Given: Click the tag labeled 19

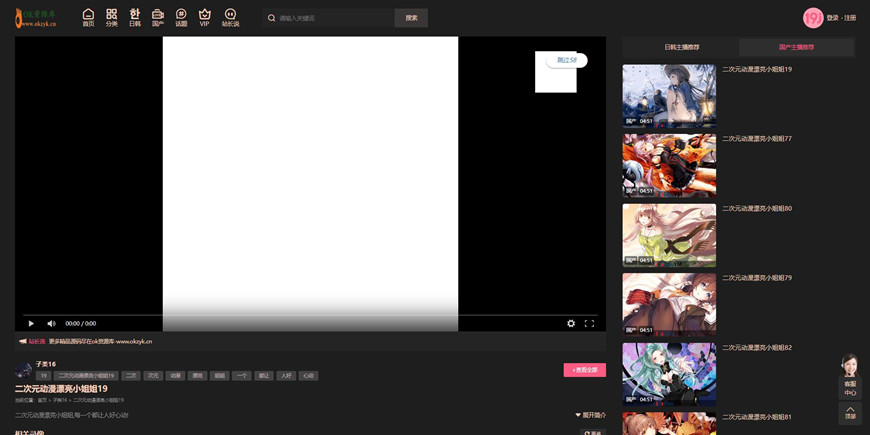Looking at the screenshot, I should pos(43,376).
